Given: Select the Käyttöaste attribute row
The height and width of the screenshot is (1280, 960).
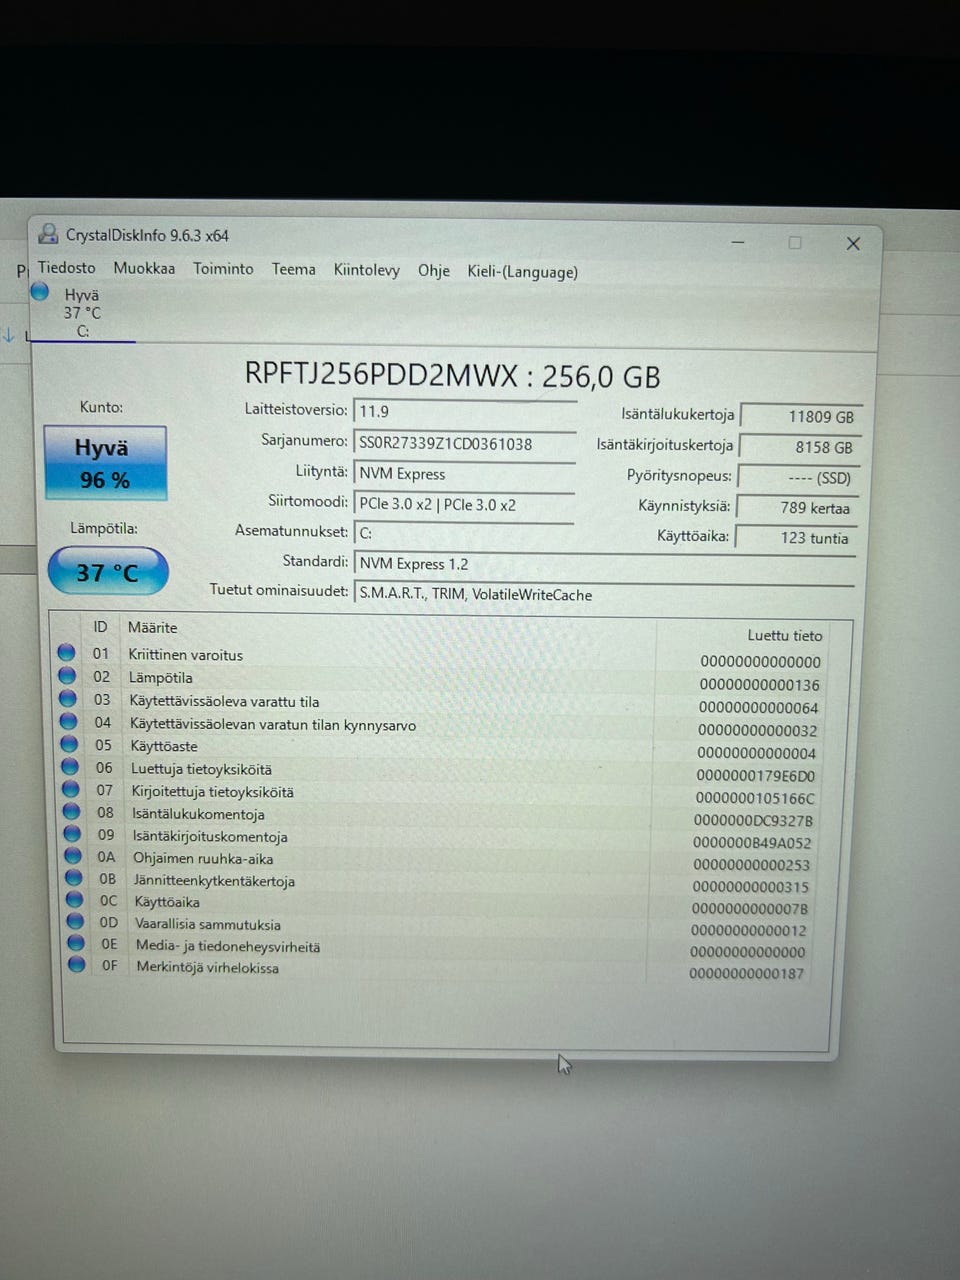Looking at the screenshot, I should click(x=164, y=746).
